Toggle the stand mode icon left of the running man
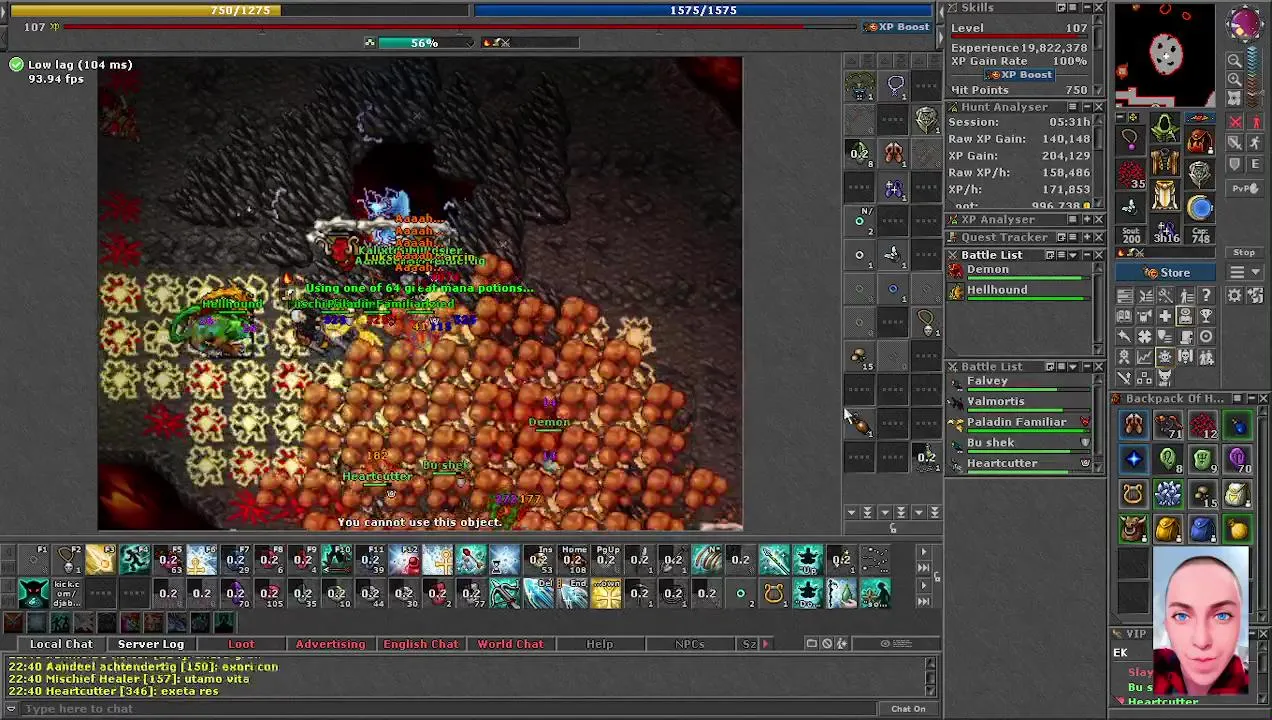 [1235, 142]
